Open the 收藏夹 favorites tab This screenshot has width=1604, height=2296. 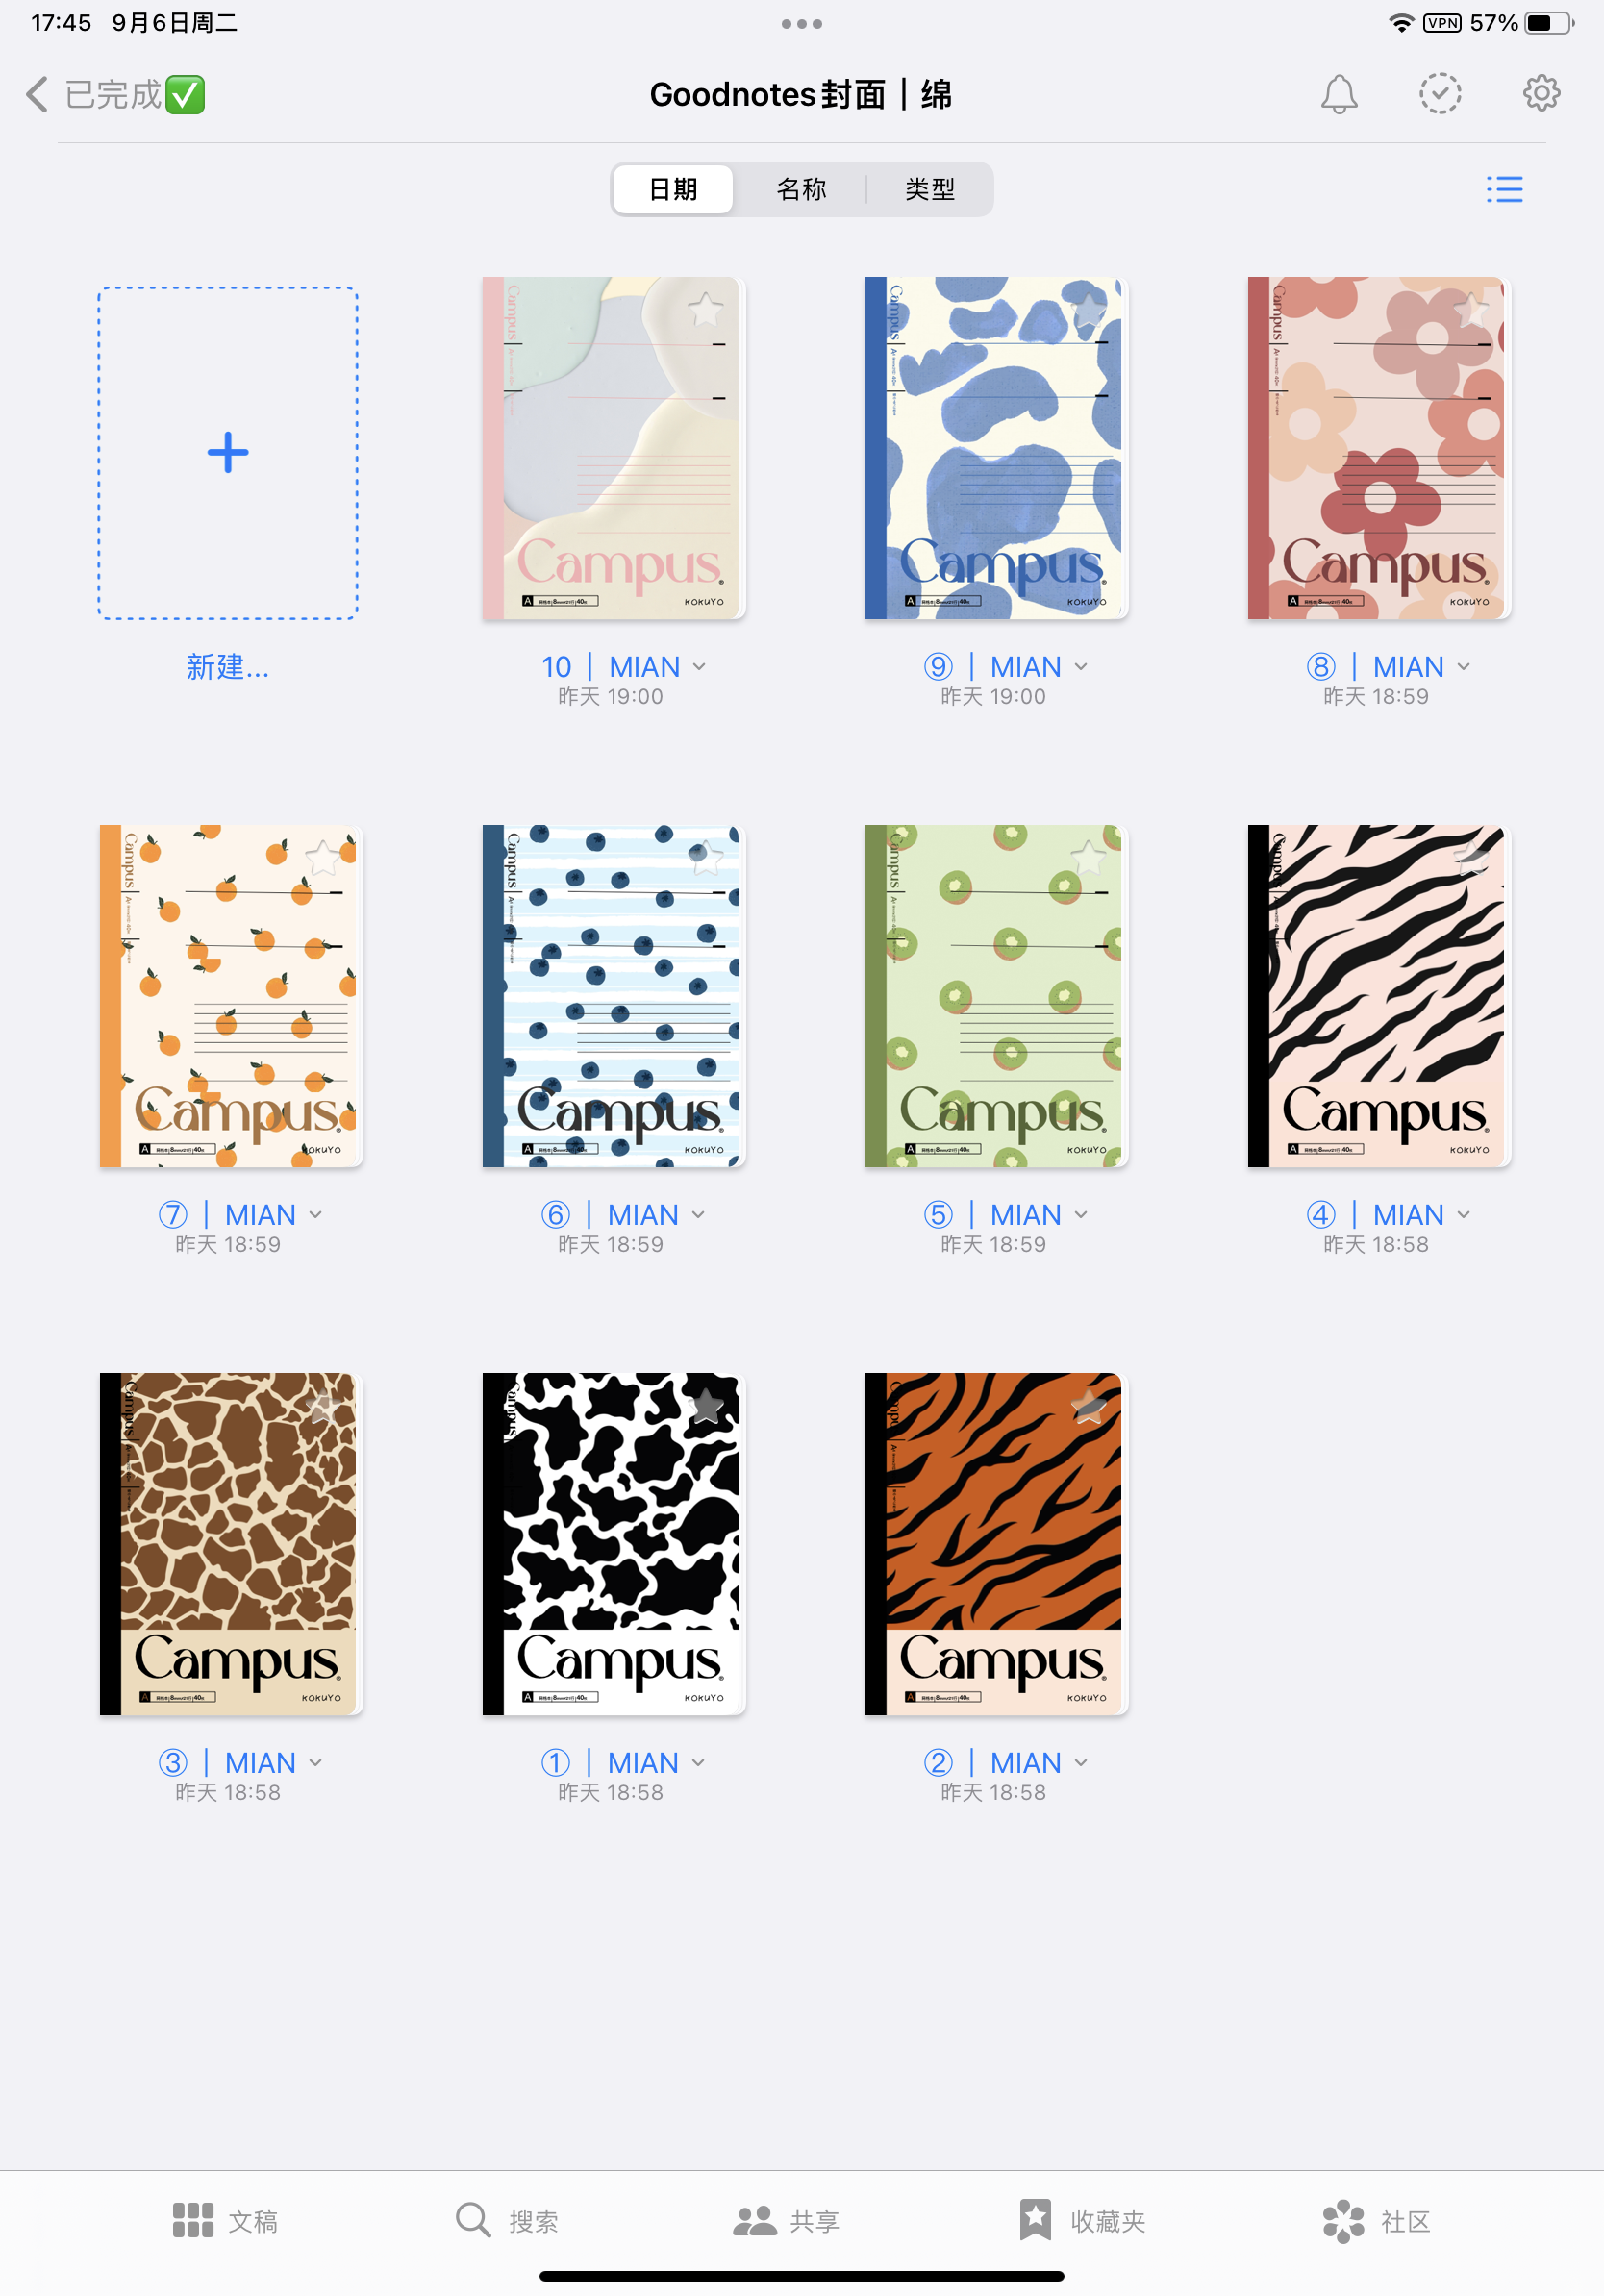tap(1082, 2221)
